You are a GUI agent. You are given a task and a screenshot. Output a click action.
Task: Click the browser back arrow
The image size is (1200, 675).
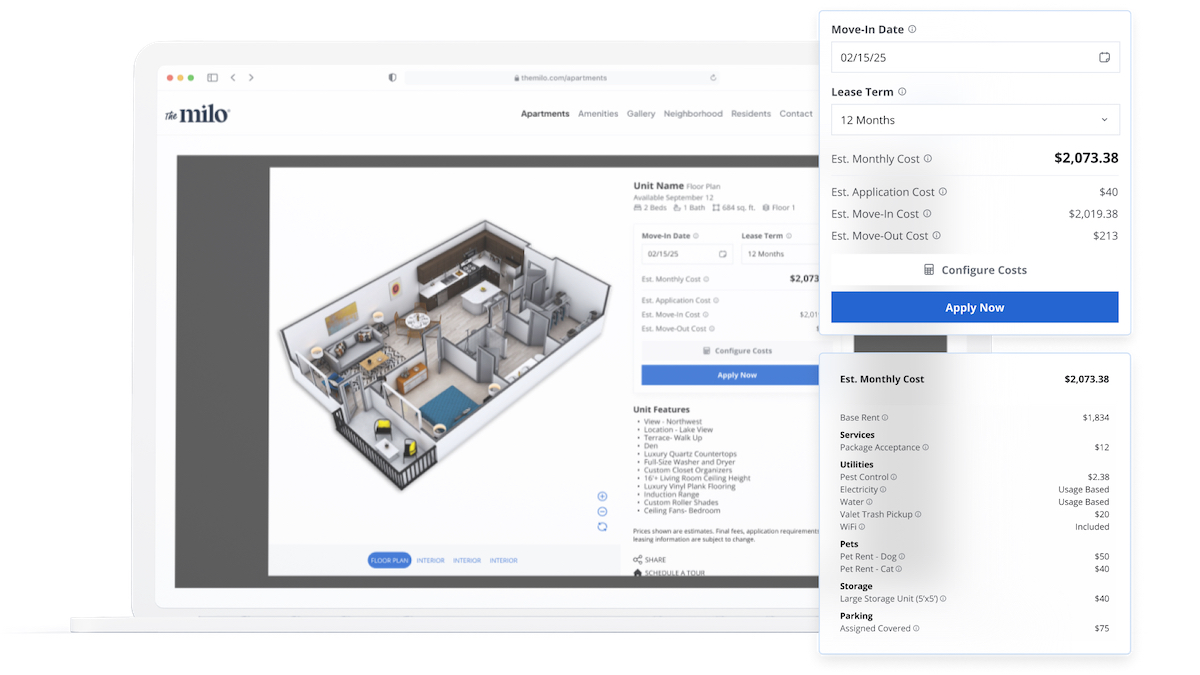click(x=233, y=77)
